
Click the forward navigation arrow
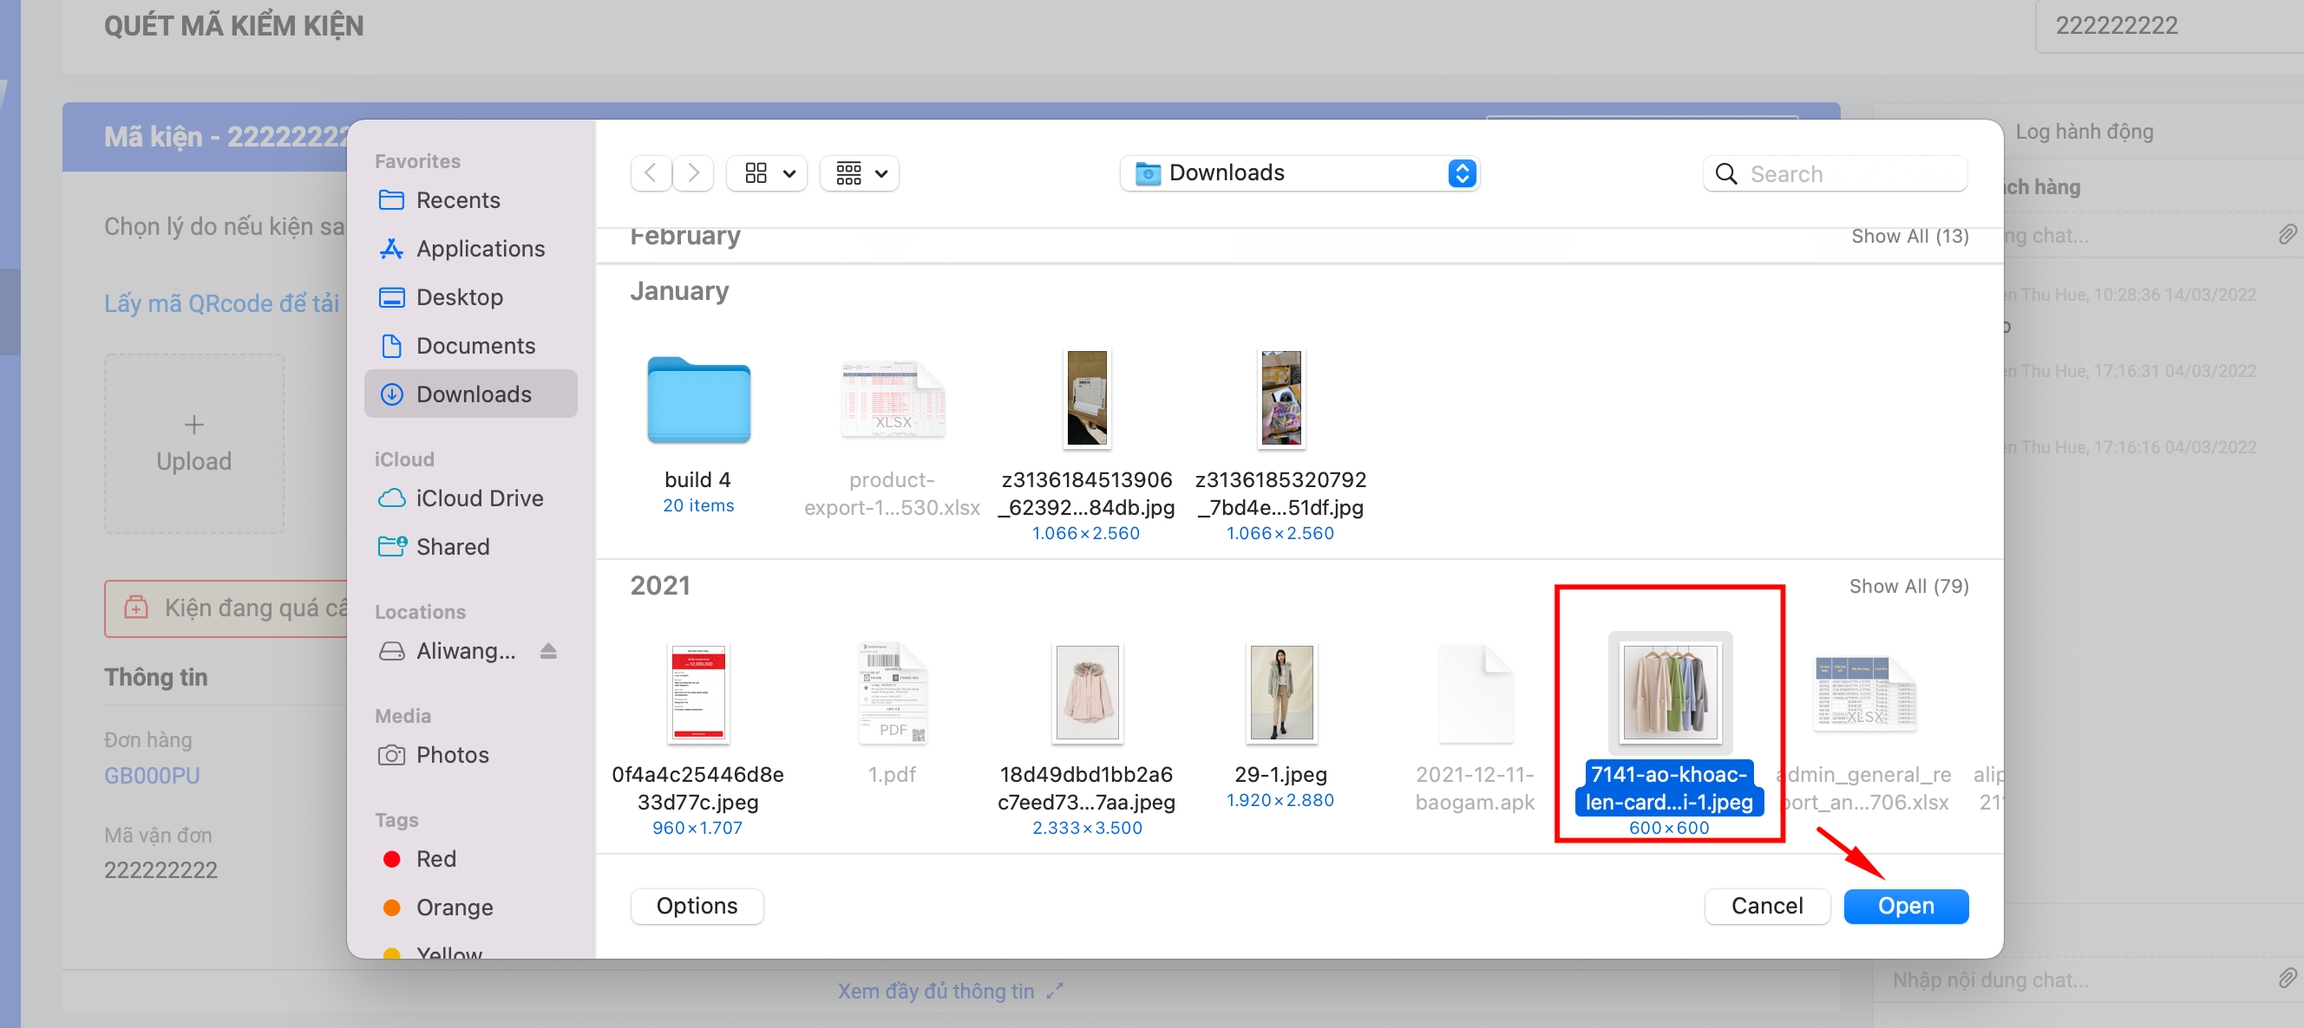point(693,173)
